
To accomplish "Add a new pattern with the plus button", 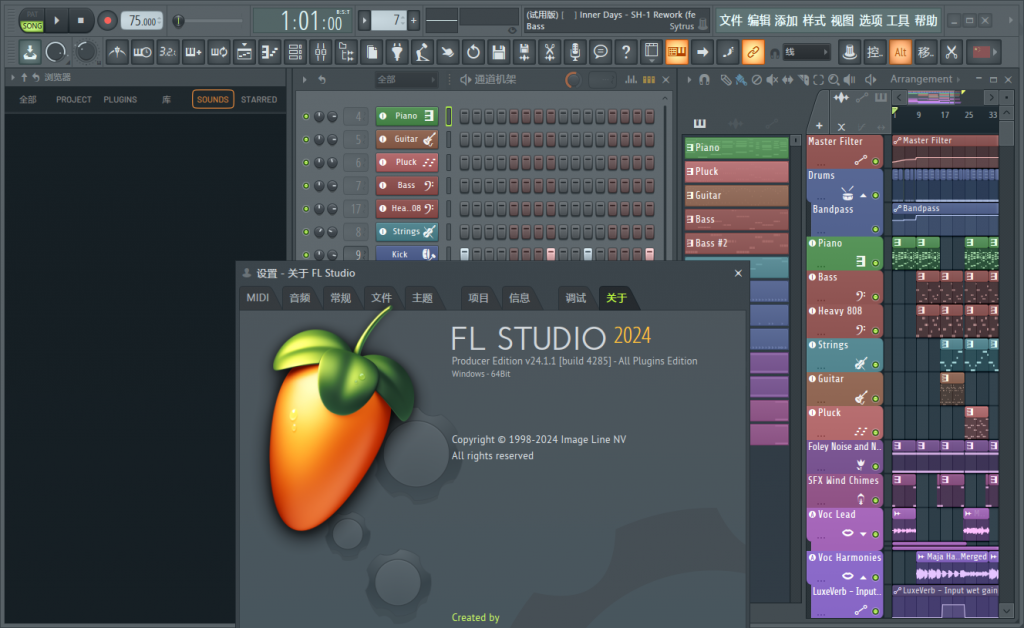I will [x=413, y=21].
